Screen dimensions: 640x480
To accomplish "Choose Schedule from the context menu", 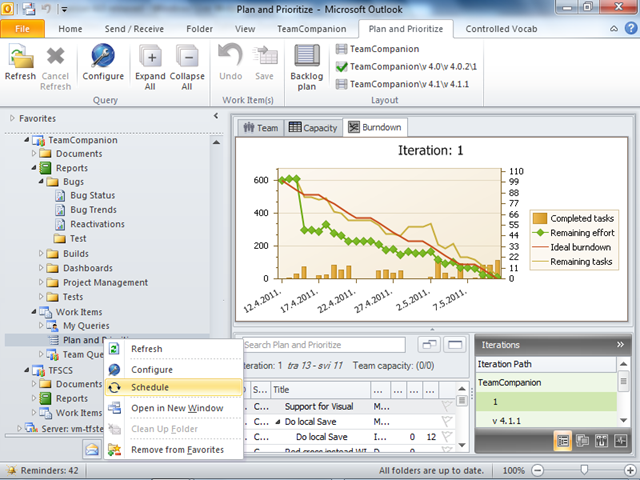I will (150, 387).
